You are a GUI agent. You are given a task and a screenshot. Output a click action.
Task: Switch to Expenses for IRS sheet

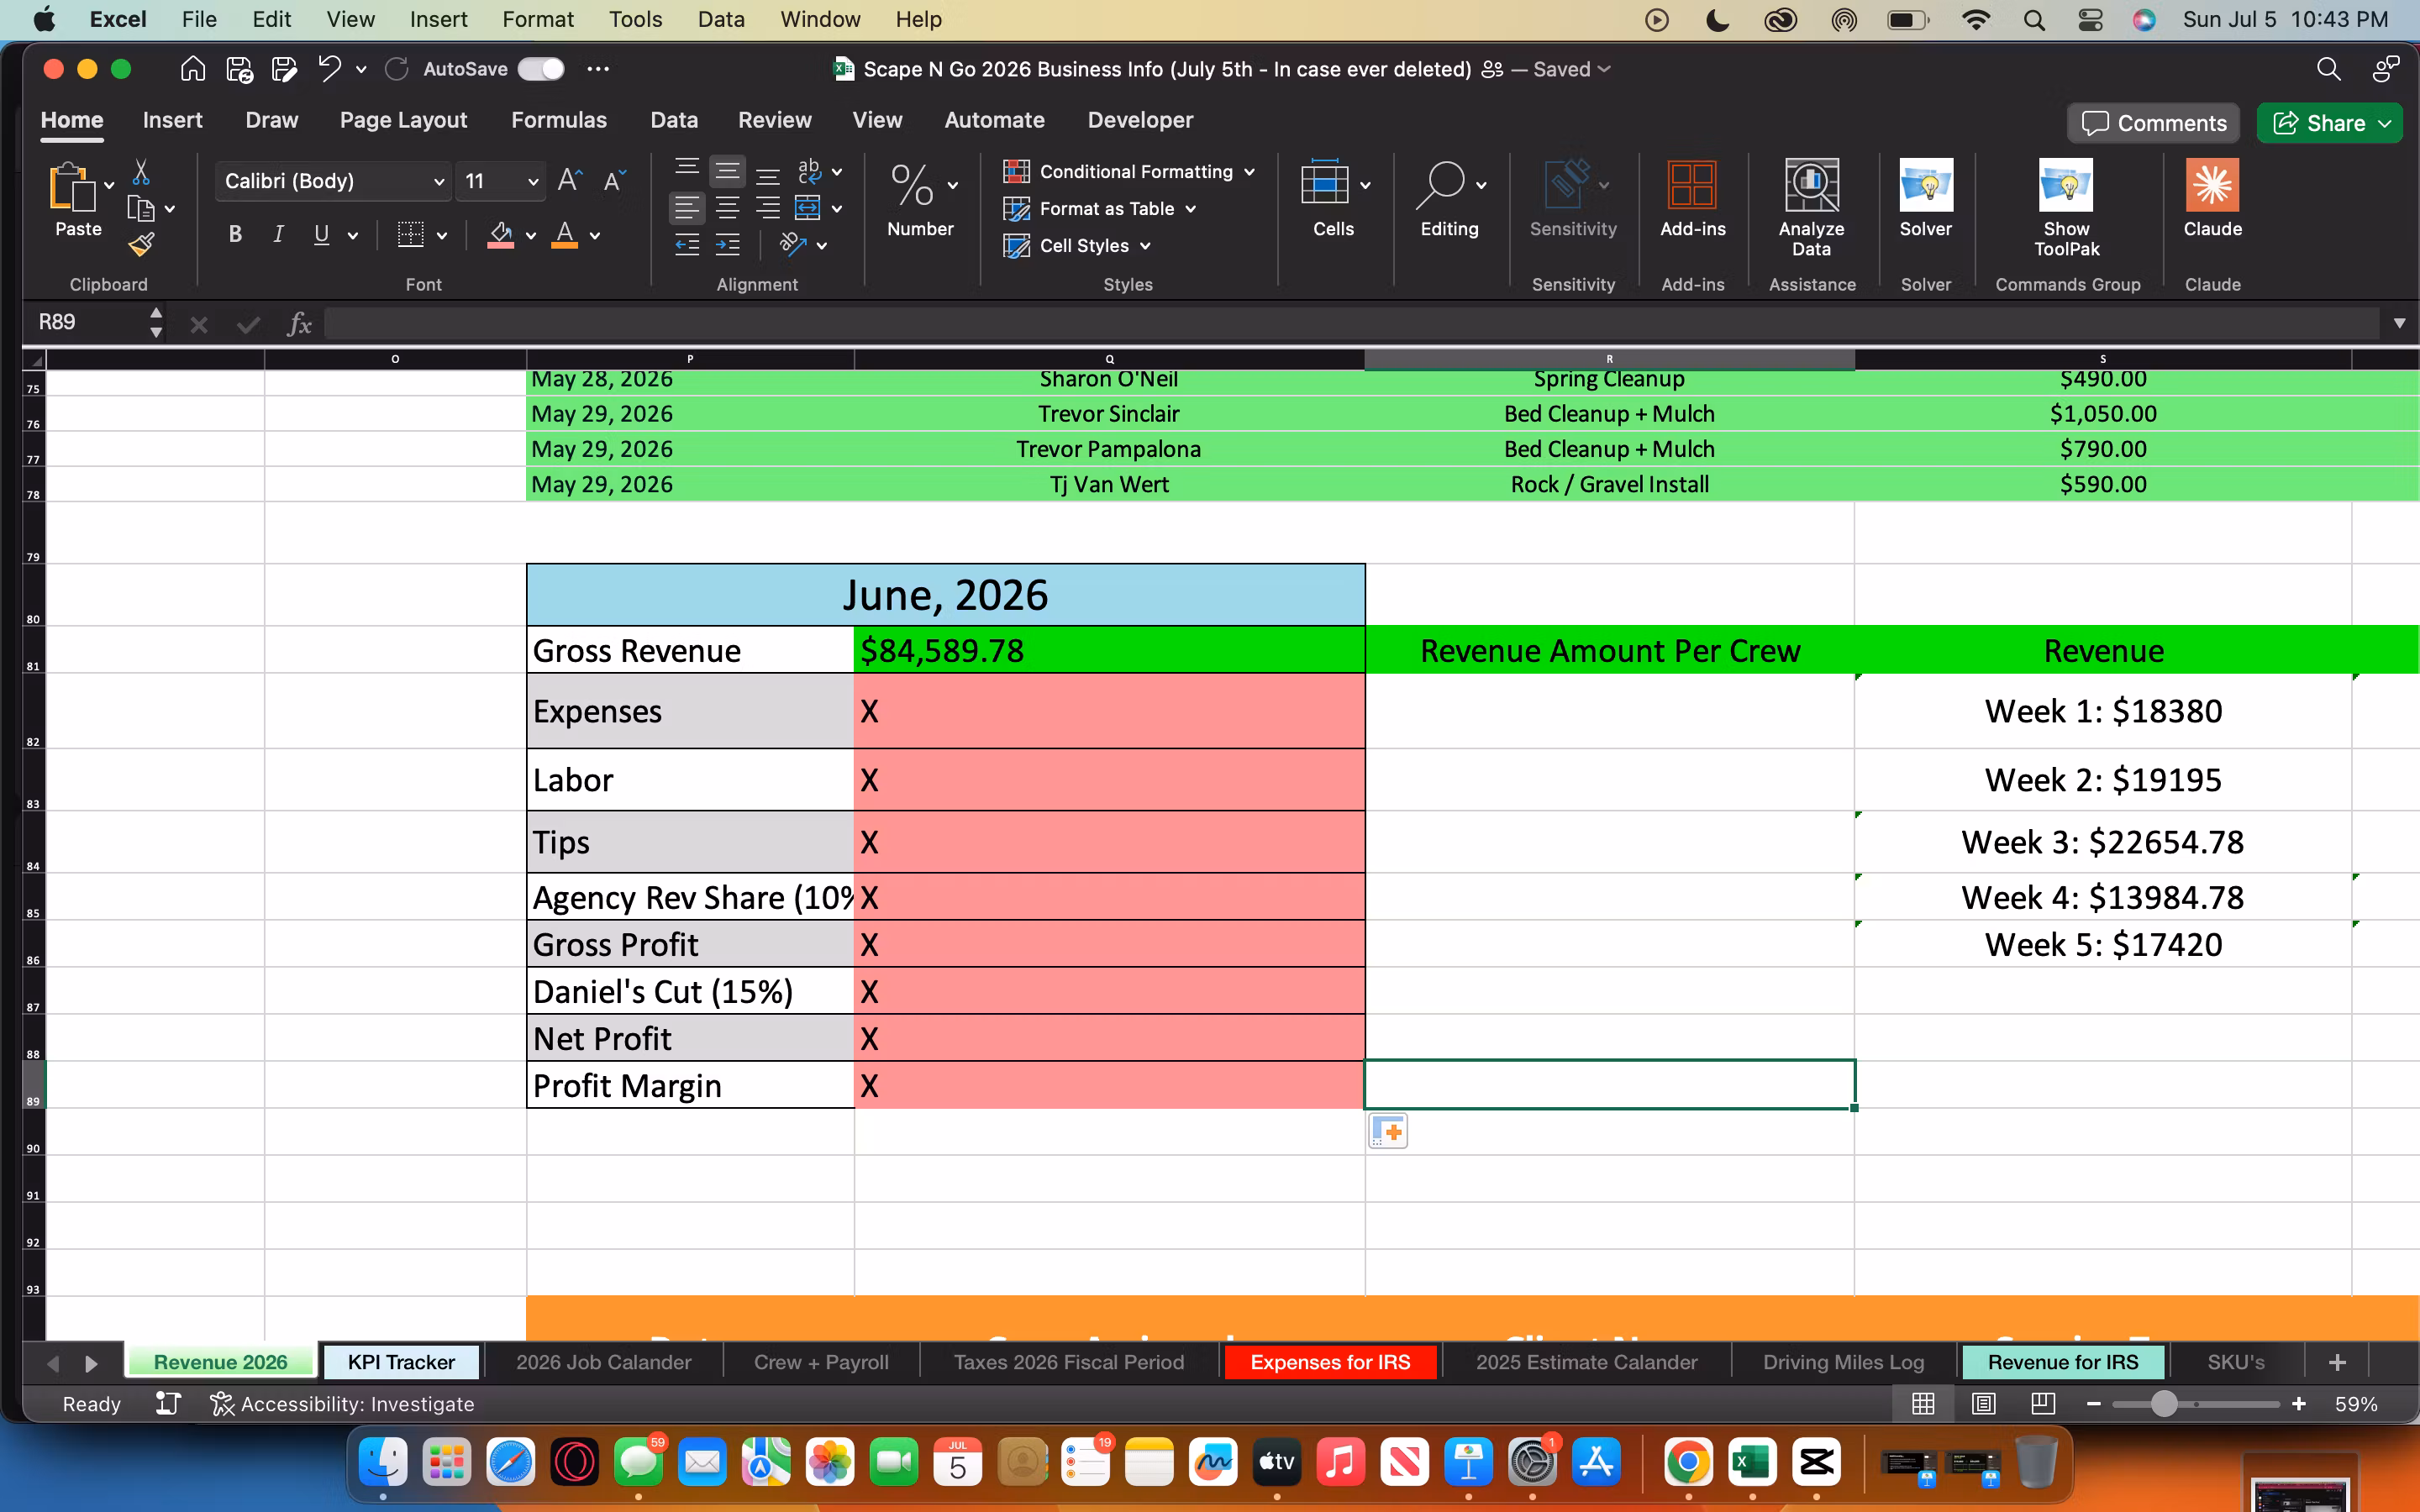[x=1330, y=1362]
